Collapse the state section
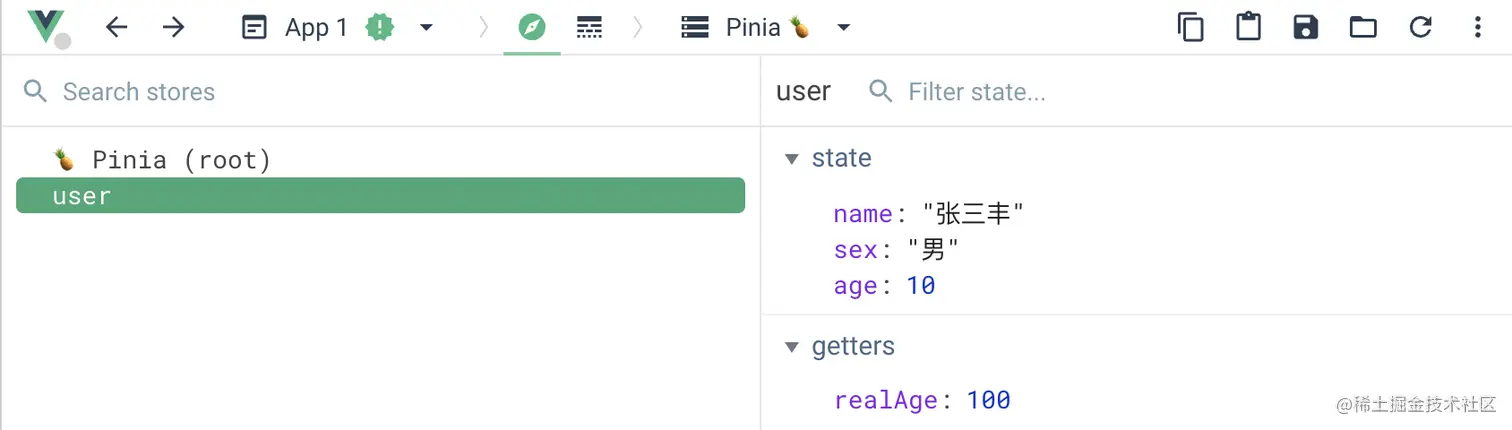Screen dimensions: 1512x430 (x=793, y=158)
